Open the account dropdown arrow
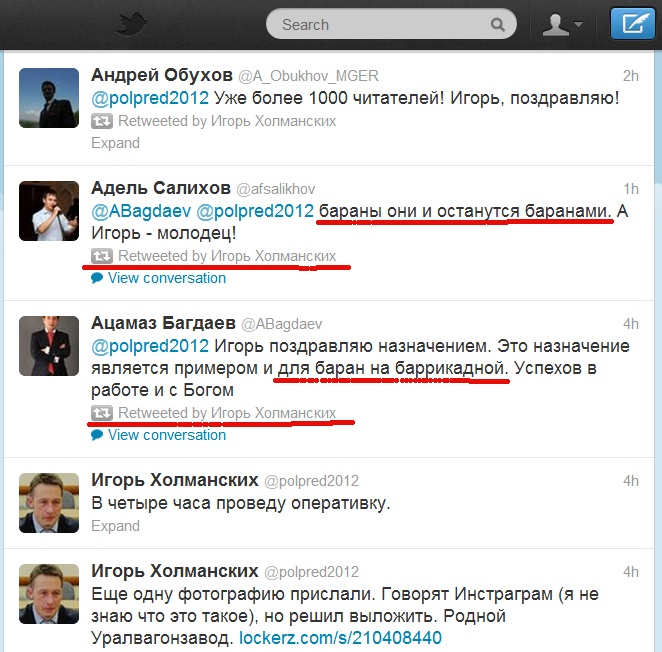 578,24
